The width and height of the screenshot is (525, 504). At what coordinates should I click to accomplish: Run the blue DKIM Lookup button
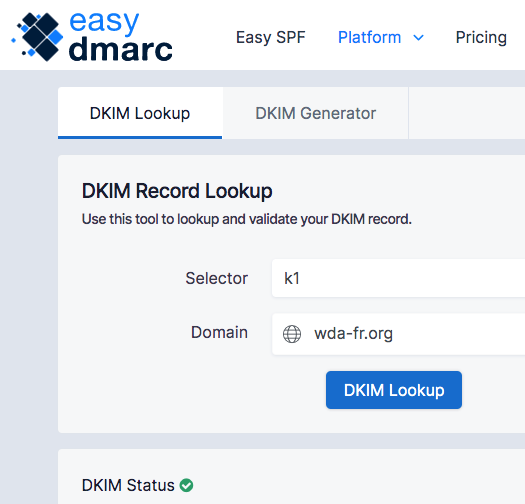pyautogui.click(x=394, y=390)
